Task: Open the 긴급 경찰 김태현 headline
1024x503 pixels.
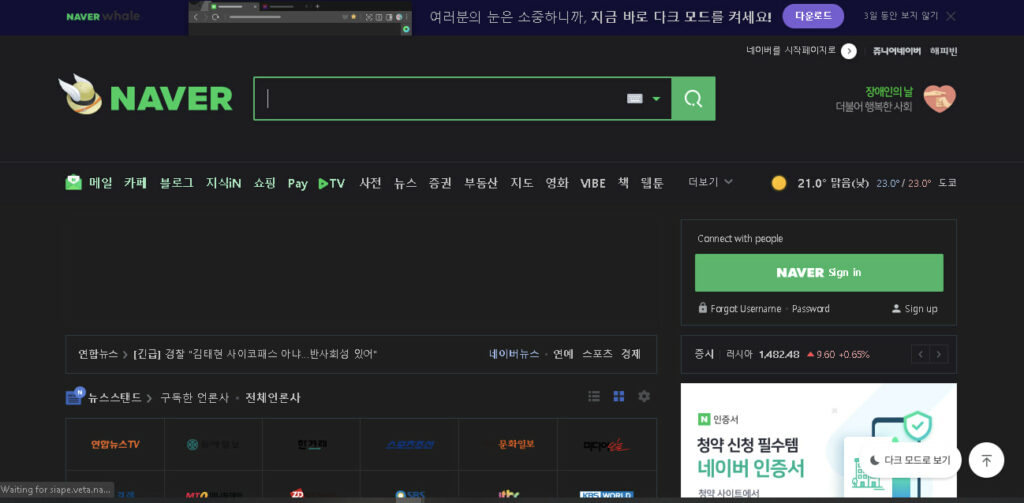Action: click(x=255, y=354)
